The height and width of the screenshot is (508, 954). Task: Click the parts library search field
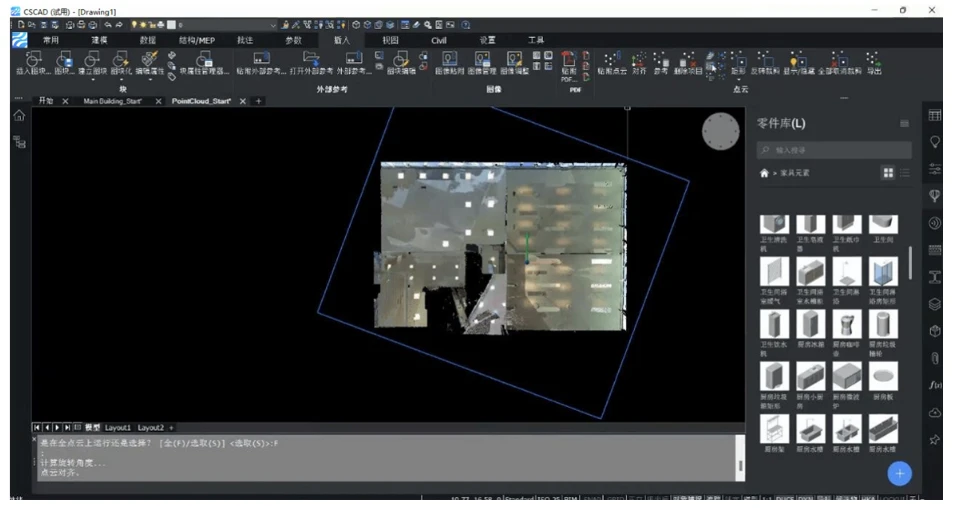click(x=834, y=150)
